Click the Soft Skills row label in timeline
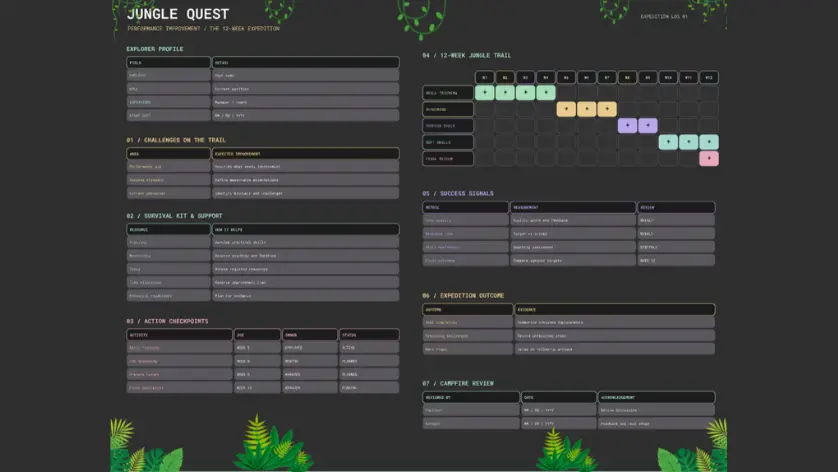 (x=448, y=142)
